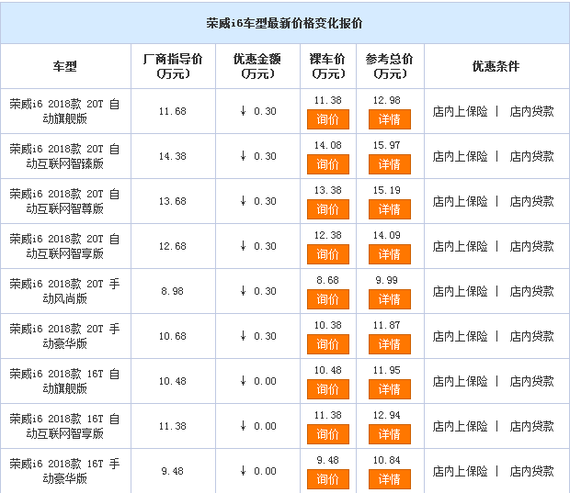Click 询价 for 20T 自动互联网智尊版
The image size is (570, 493).
pyautogui.click(x=328, y=209)
